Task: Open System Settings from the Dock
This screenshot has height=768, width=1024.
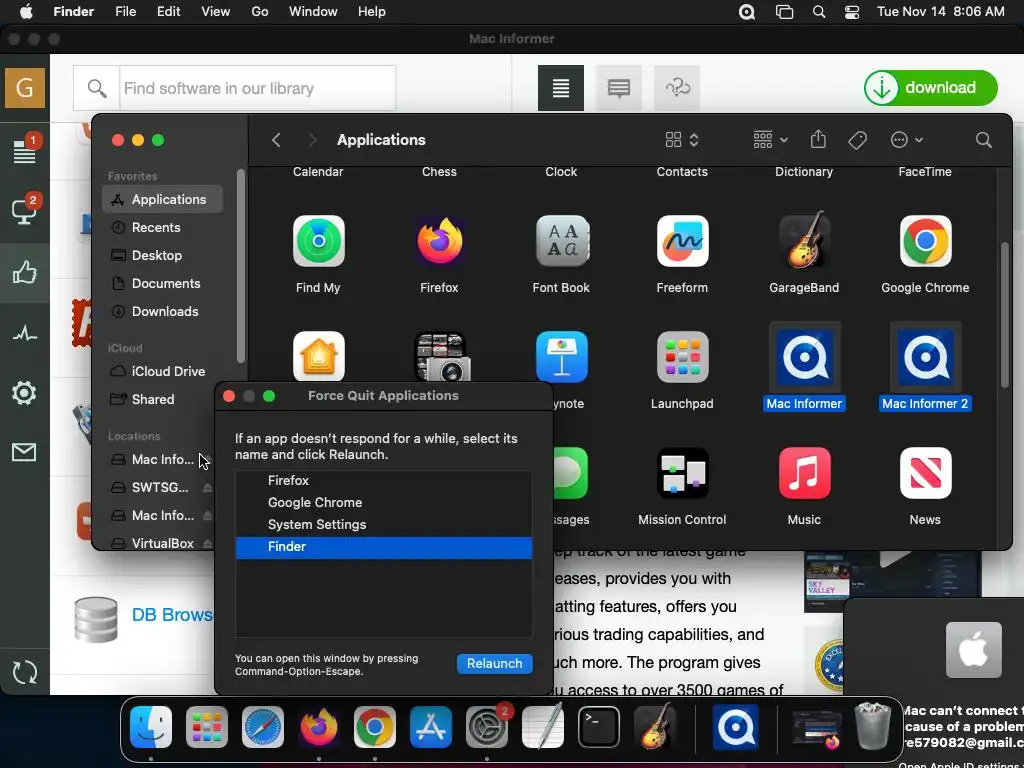Action: 487,727
